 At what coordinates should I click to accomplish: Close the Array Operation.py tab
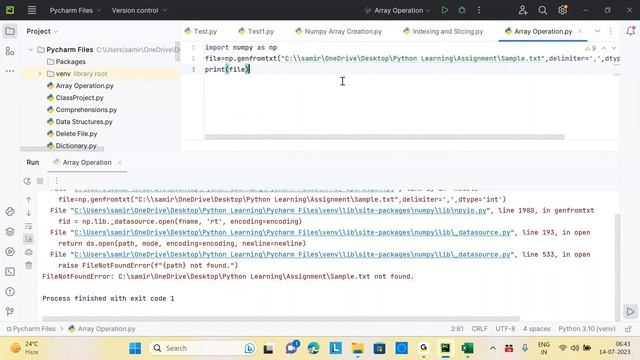580,31
